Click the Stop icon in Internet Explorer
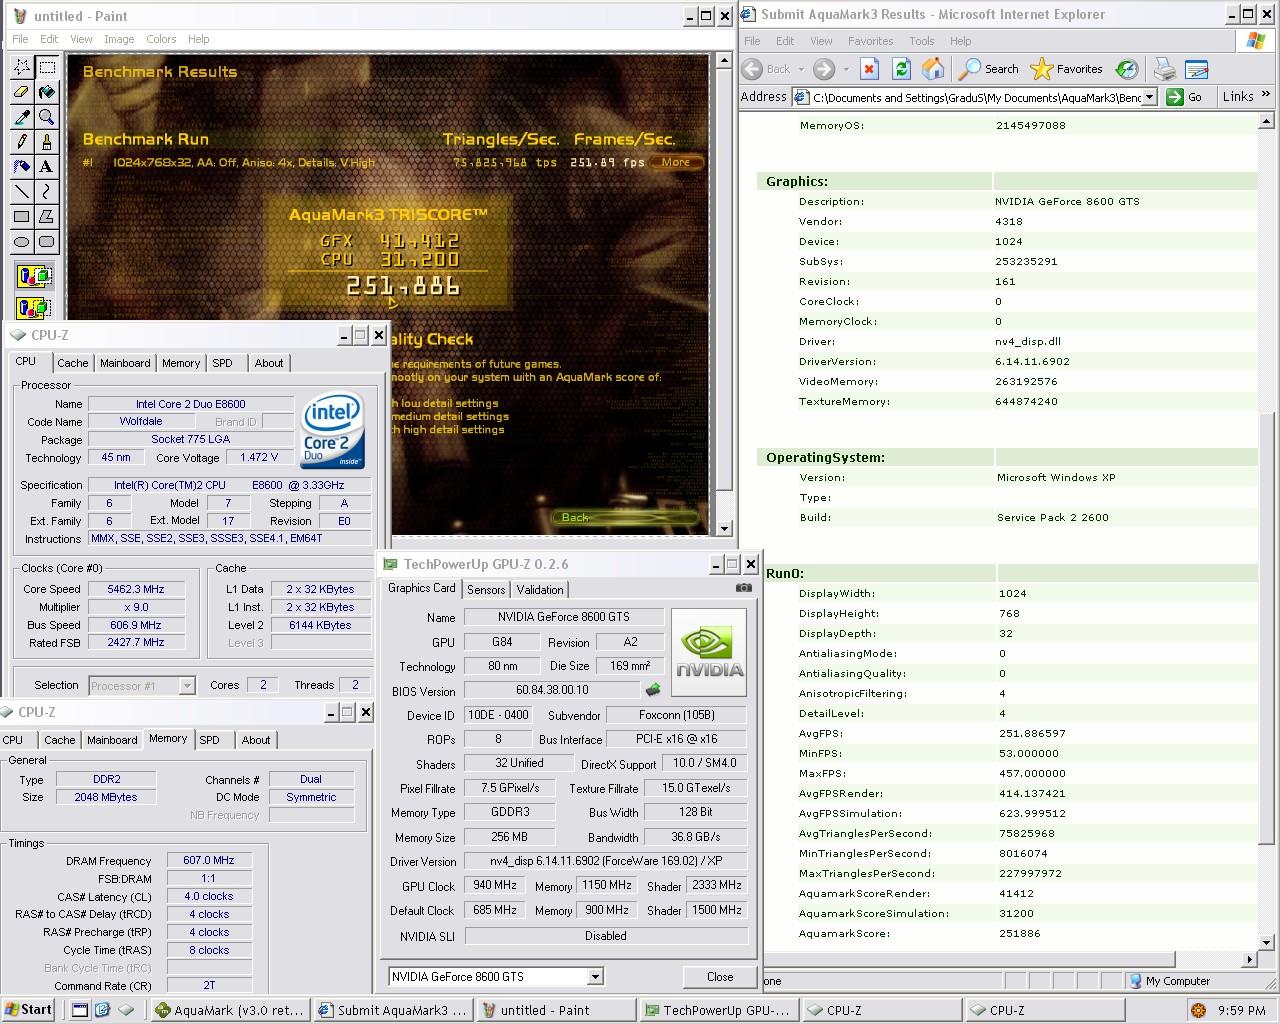 coord(869,69)
